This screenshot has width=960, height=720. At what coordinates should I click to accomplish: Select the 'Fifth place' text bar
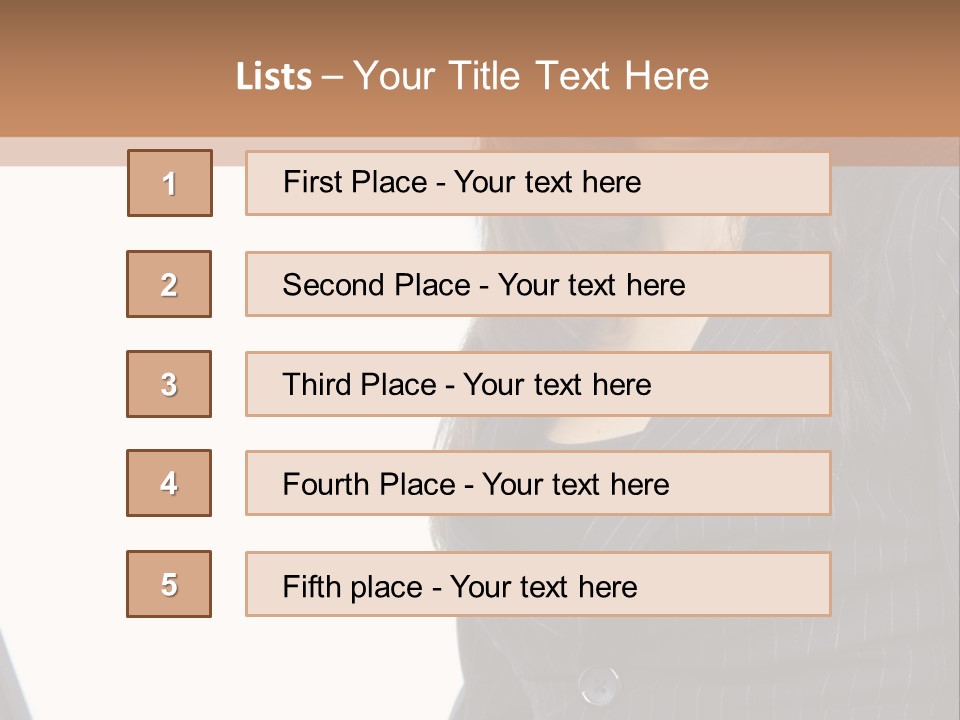(x=538, y=584)
